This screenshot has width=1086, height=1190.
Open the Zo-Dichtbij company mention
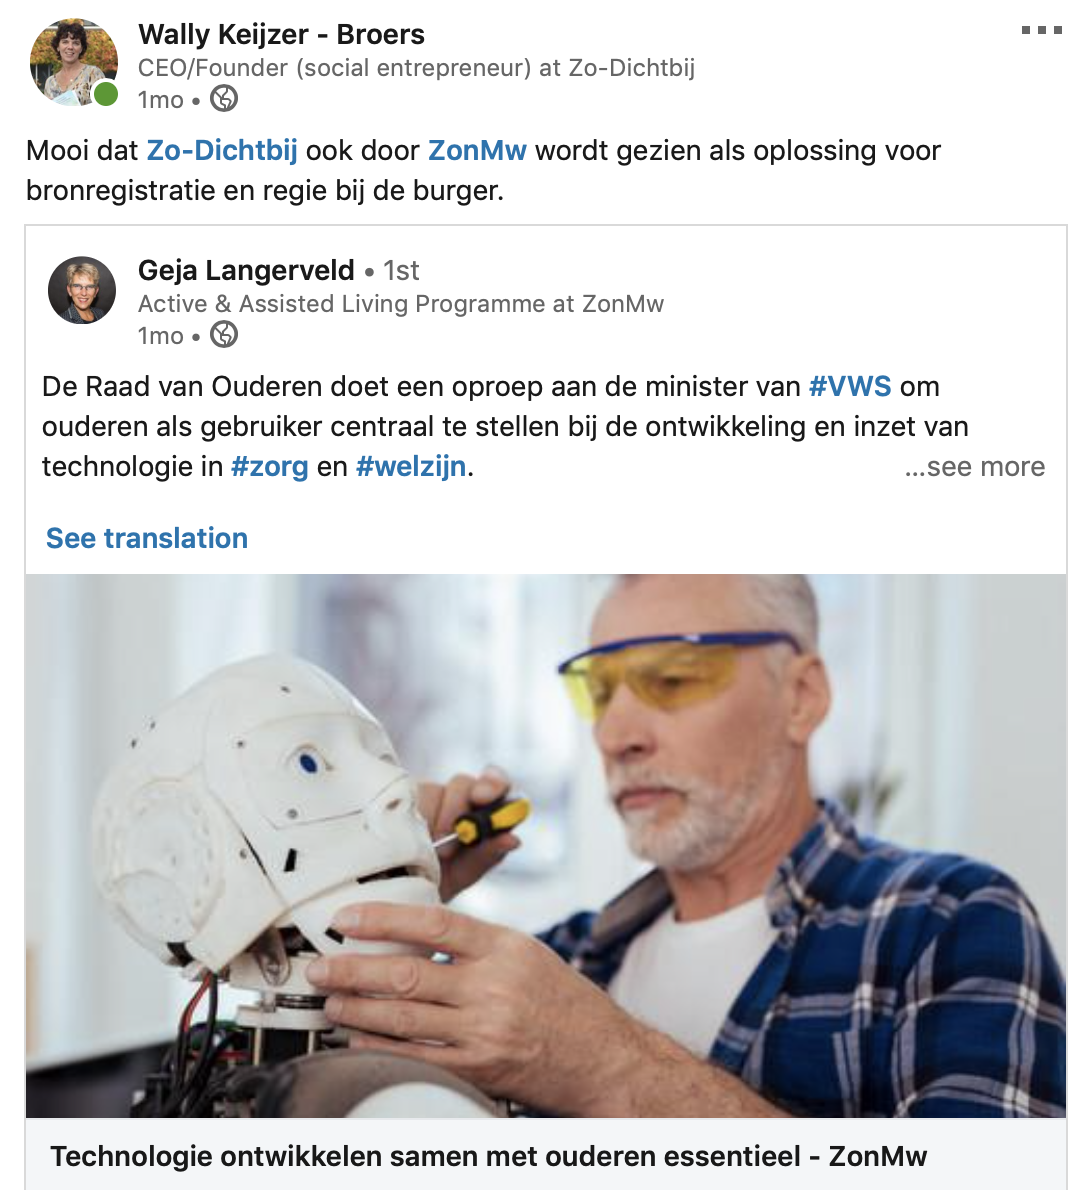[222, 150]
